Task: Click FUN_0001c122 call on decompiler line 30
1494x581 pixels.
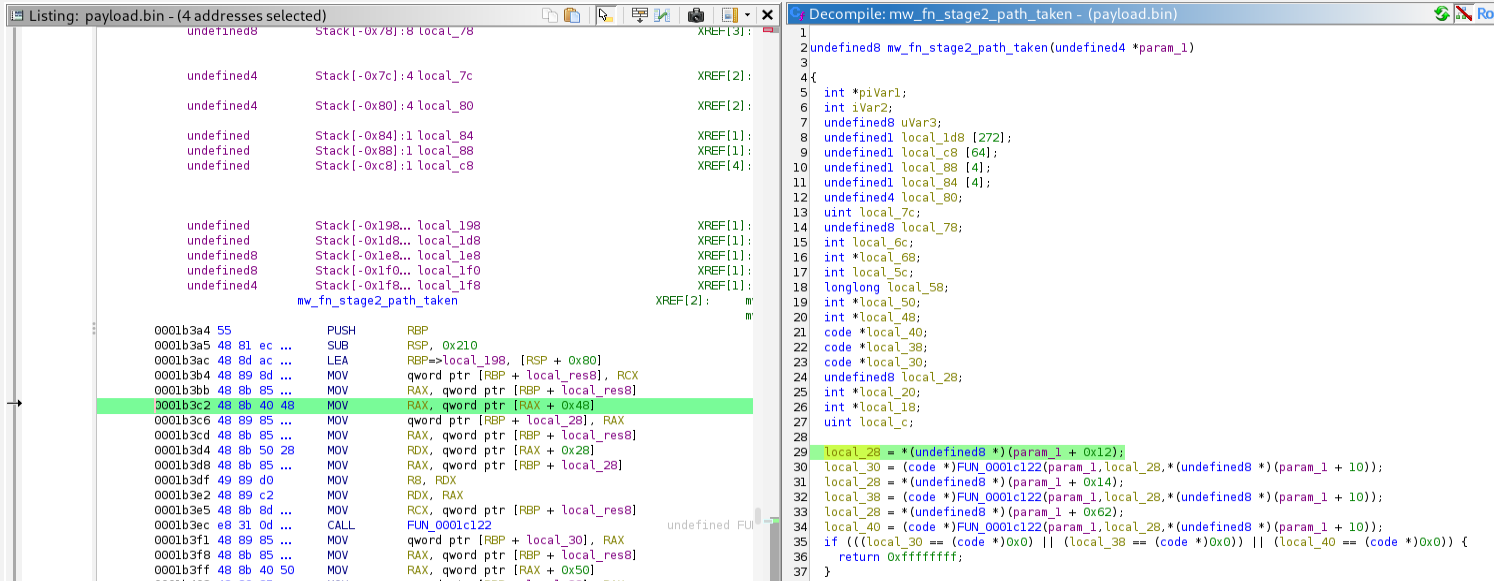Action: click(1000, 467)
